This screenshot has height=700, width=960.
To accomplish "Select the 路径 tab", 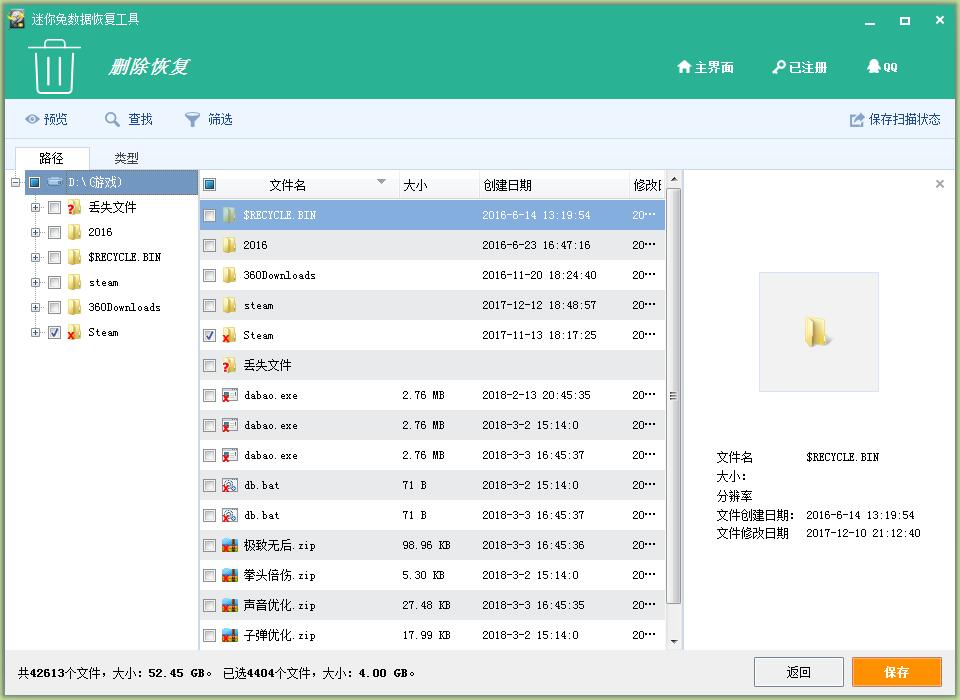I will point(51,158).
